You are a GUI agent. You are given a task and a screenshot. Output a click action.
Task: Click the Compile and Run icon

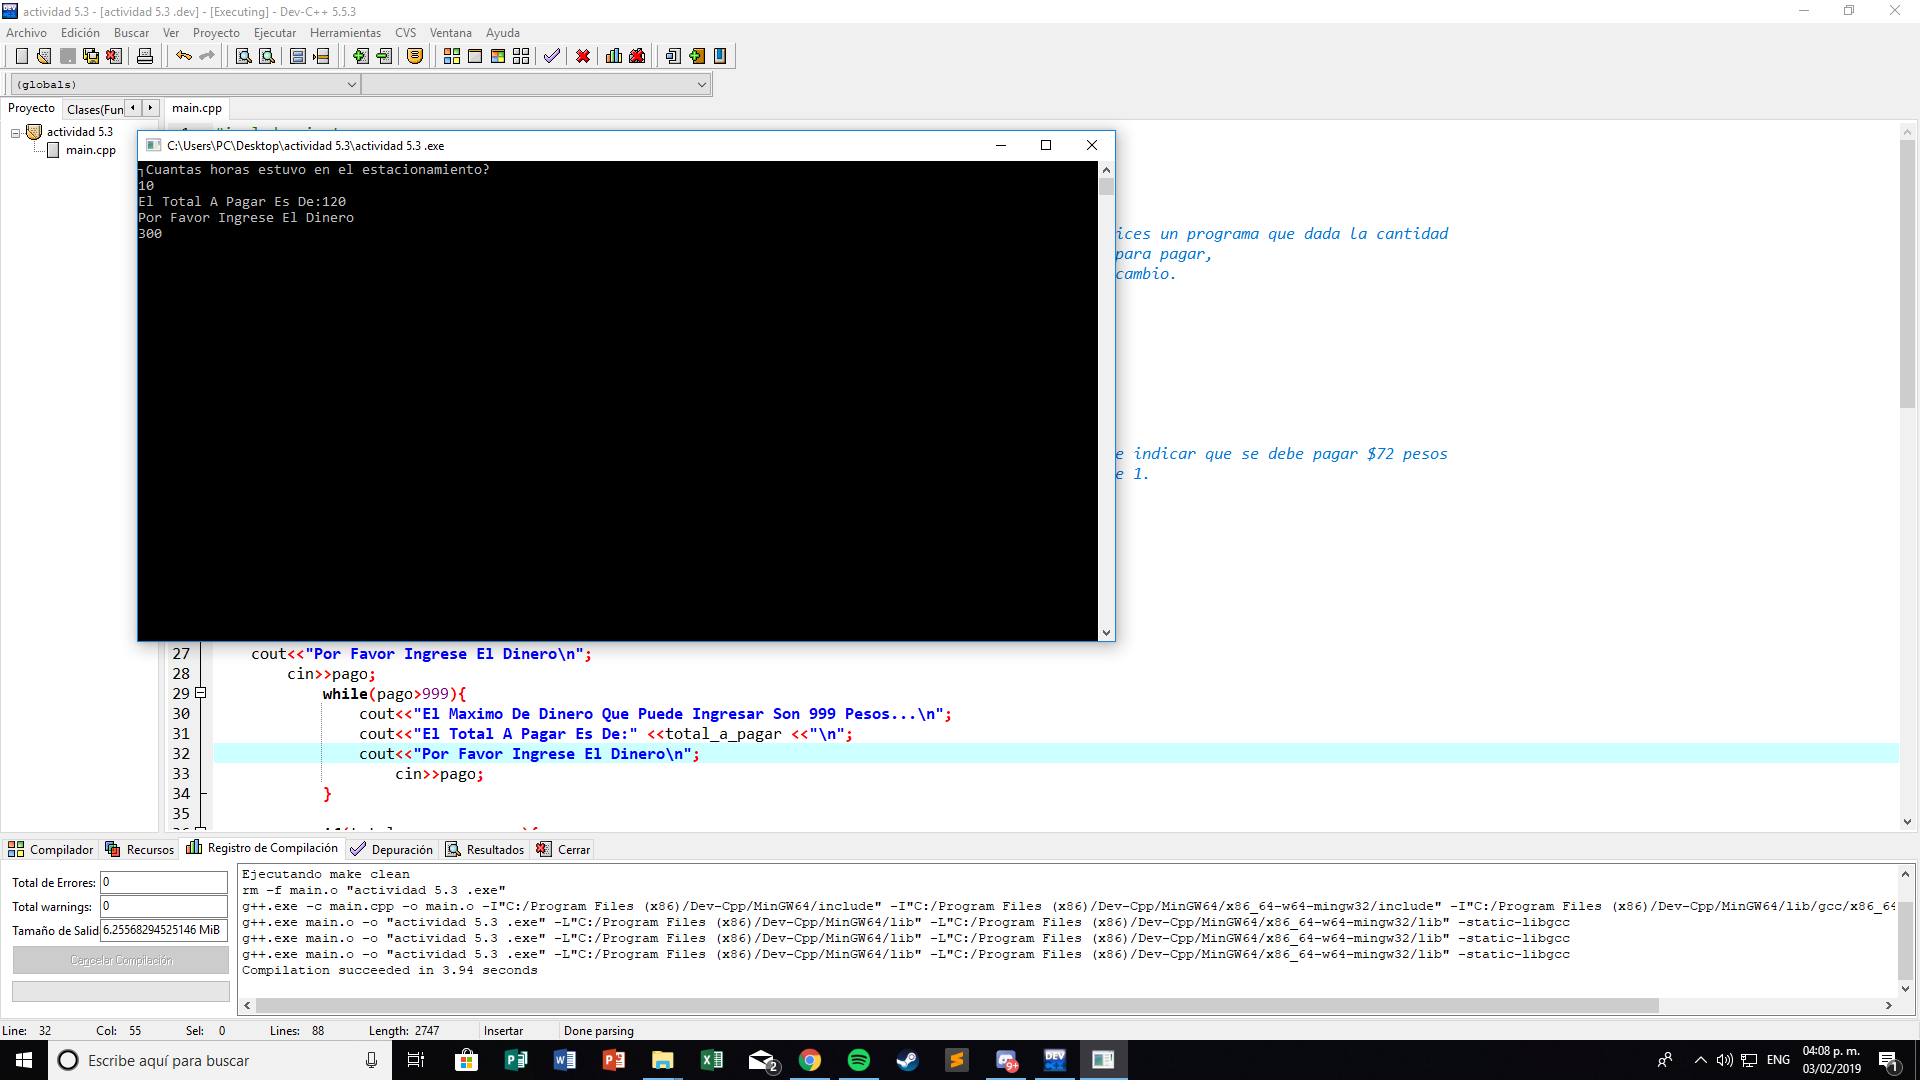498,56
